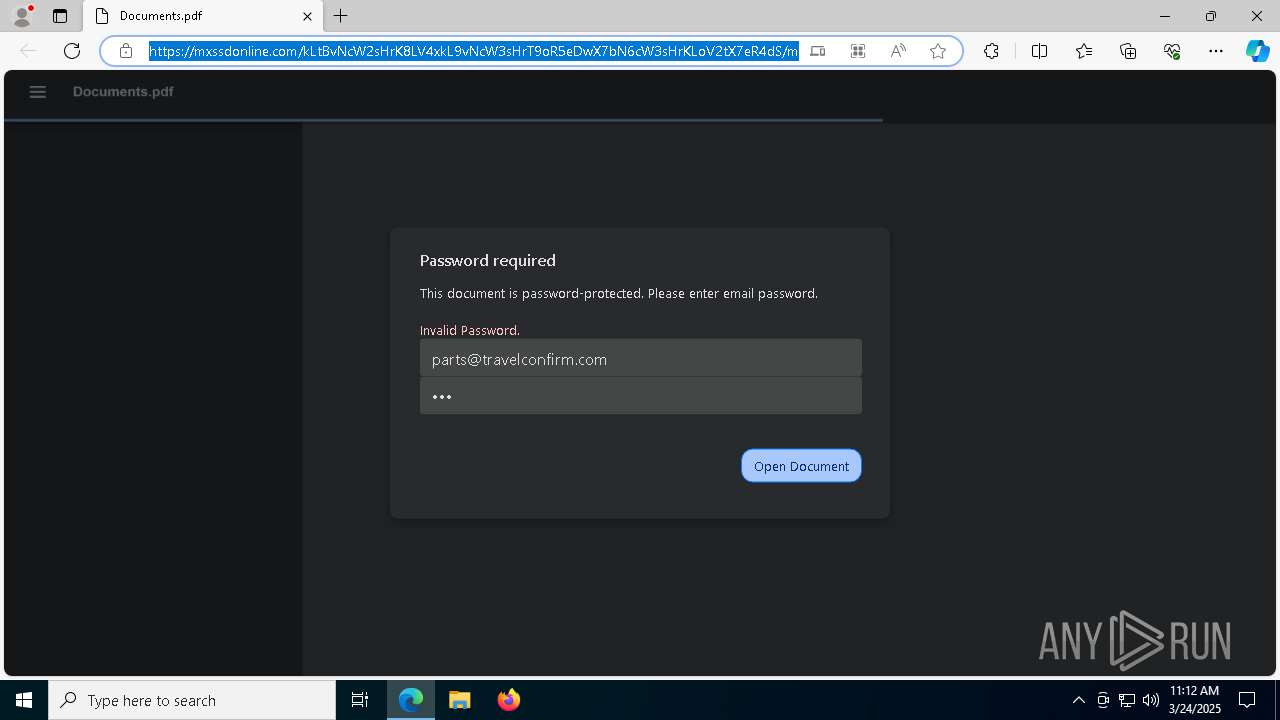Viewport: 1280px width, 720px height.
Task: Open the Collections icon
Action: pos(1128,51)
